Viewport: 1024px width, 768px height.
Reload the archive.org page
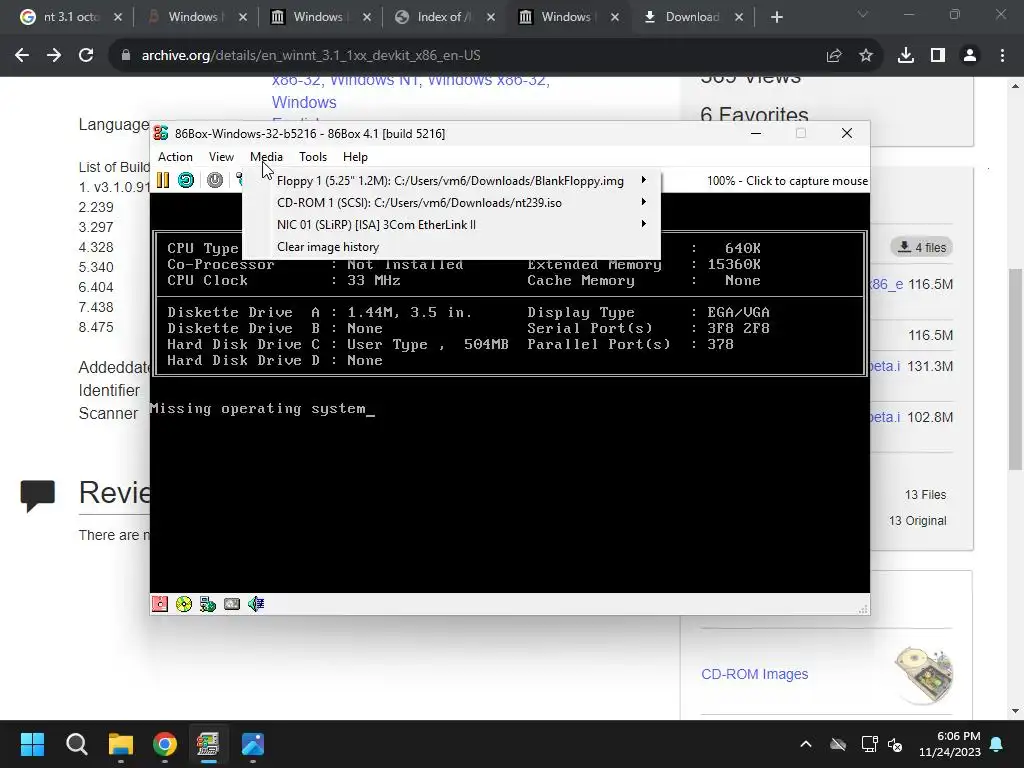click(86, 56)
